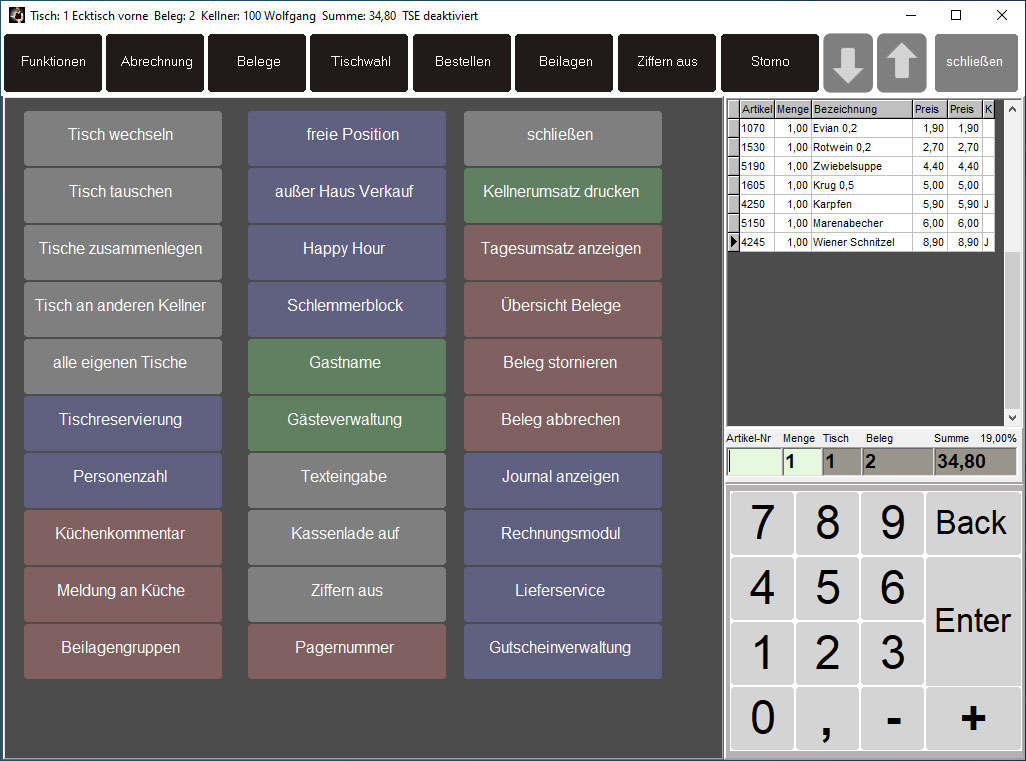Open Tischwahl from toolbar
The width and height of the screenshot is (1026, 761).
[x=359, y=62]
